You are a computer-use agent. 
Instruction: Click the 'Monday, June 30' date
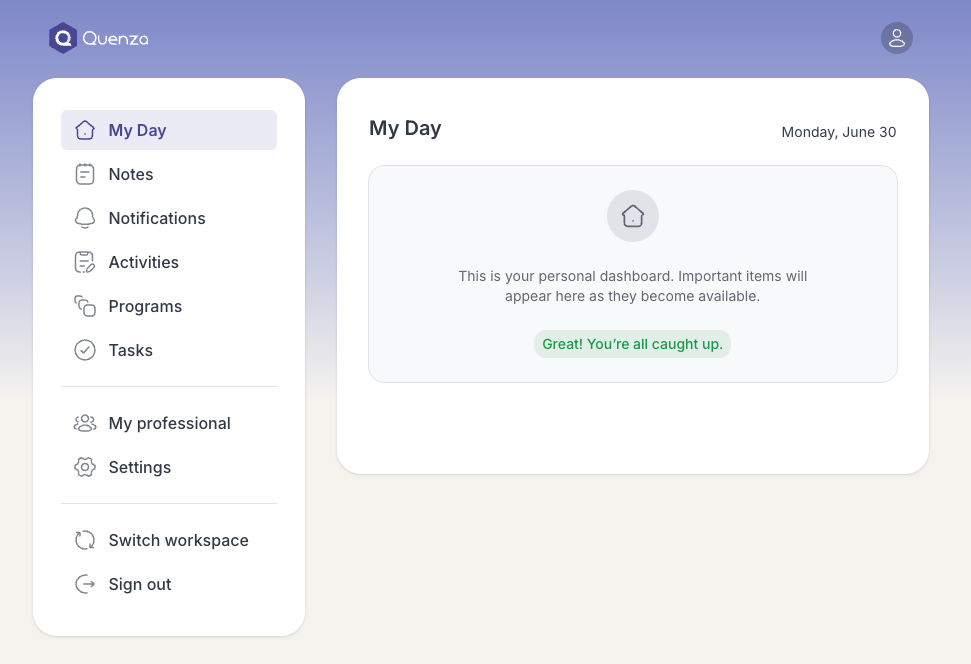pyautogui.click(x=838, y=132)
